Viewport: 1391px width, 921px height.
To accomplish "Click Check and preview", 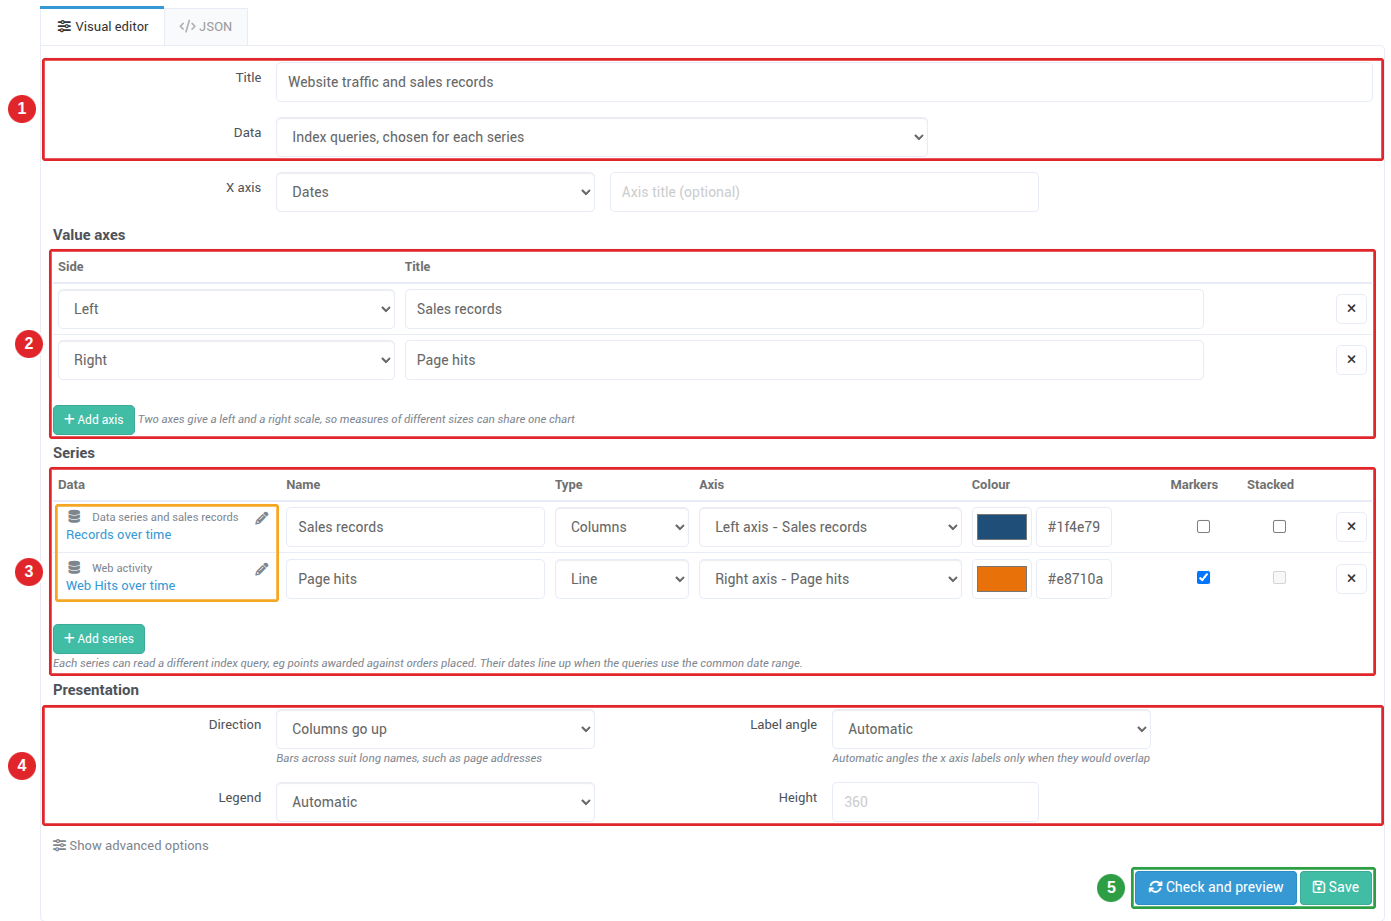I will click(x=1216, y=887).
